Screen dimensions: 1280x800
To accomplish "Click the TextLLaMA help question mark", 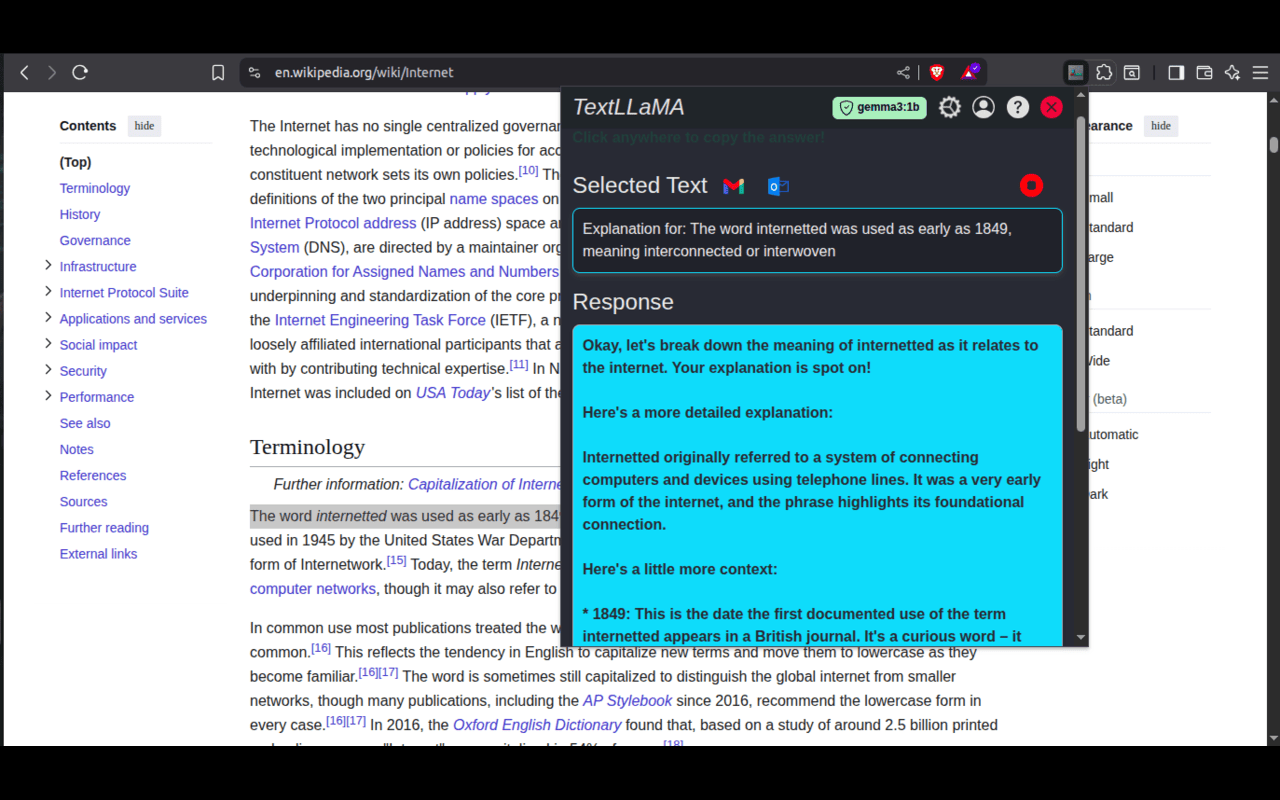I will [x=1017, y=106].
